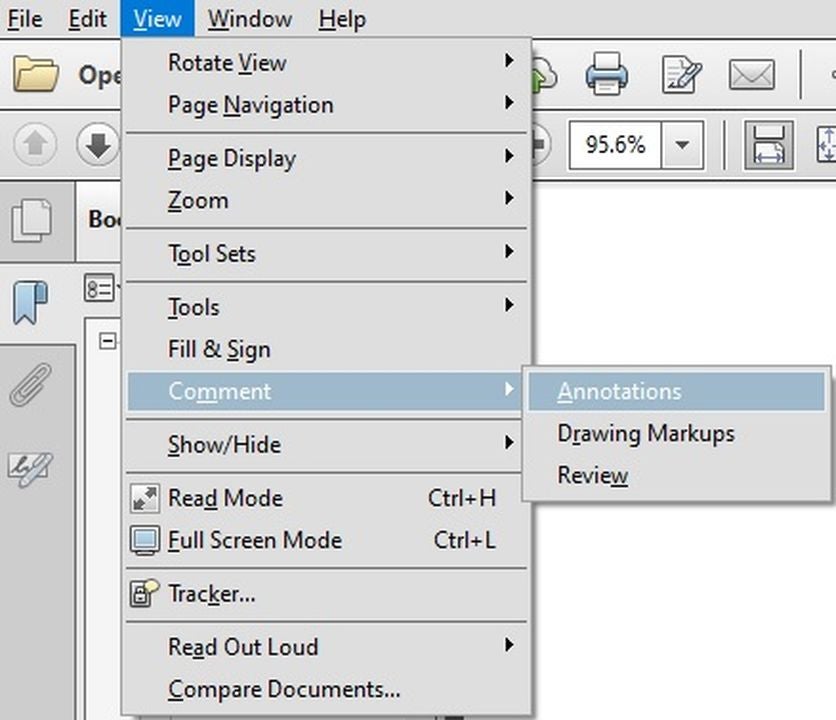Screen dimensions: 836x720
Task: Open the Tracker menu entry
Action: pyautogui.click(x=211, y=594)
